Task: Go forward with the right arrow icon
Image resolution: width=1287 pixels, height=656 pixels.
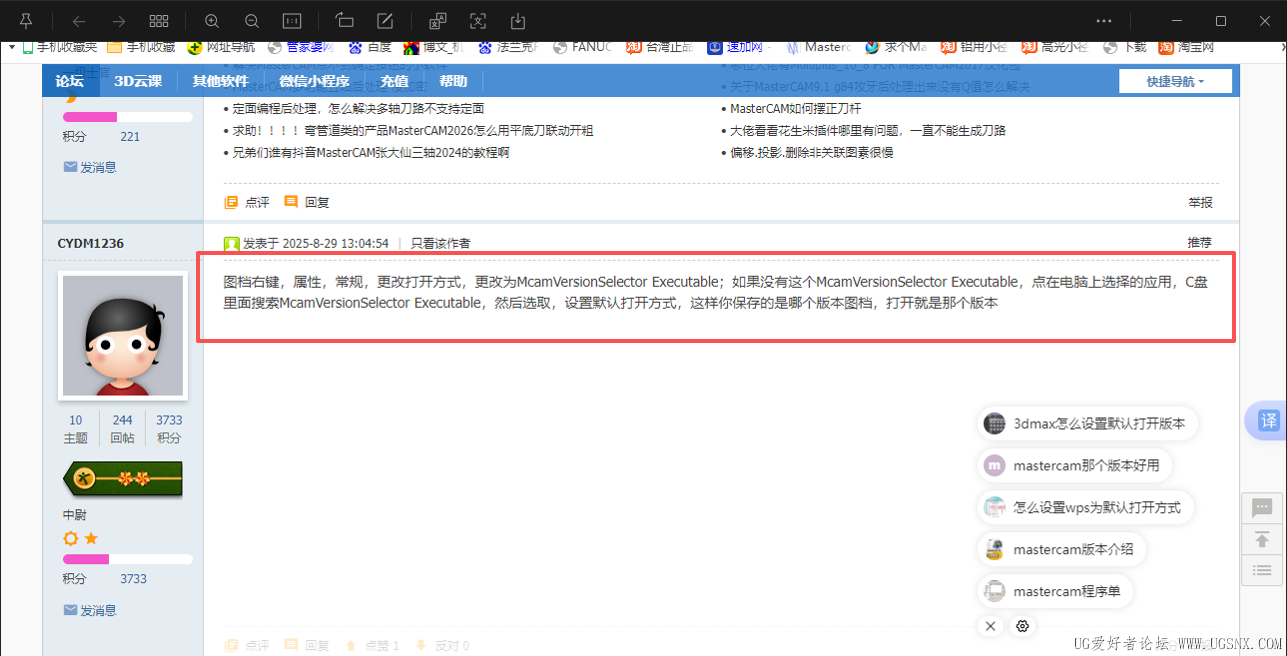Action: (118, 20)
